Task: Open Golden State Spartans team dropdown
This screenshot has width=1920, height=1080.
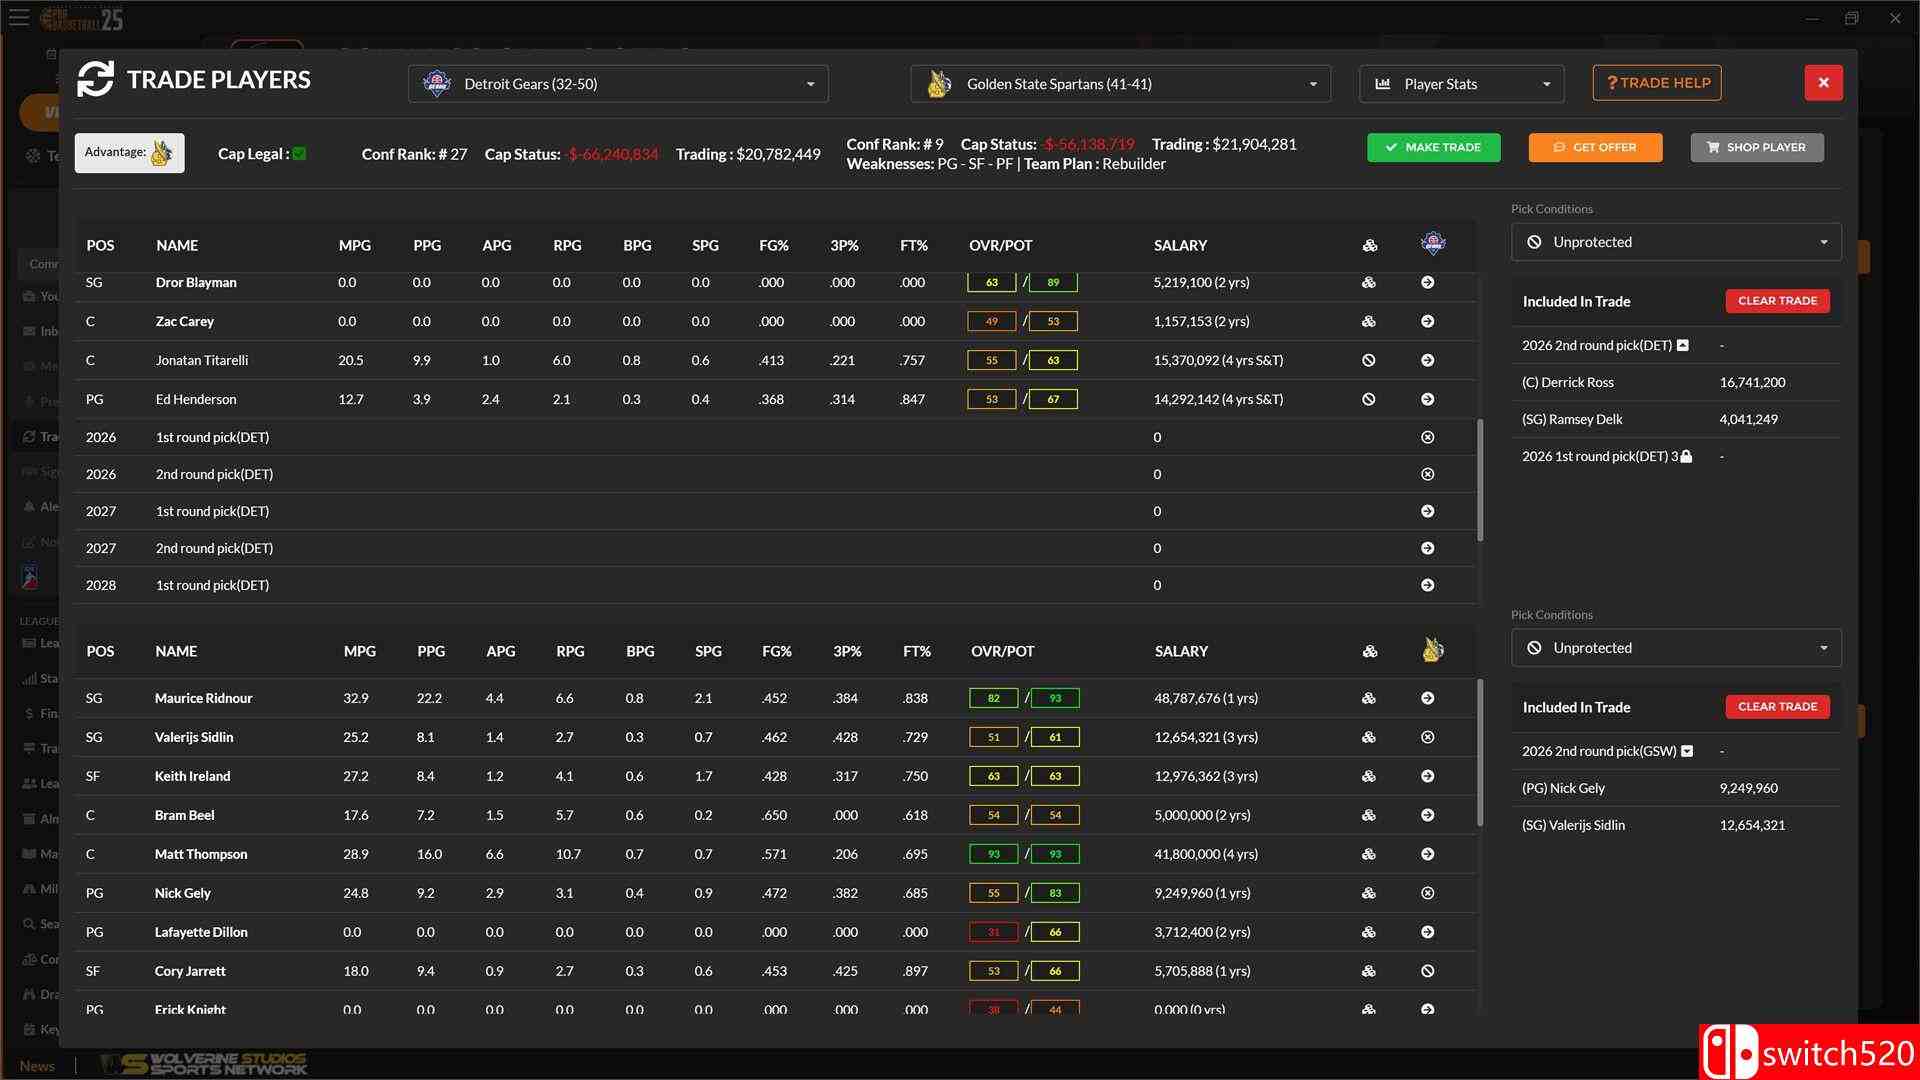Action: 1120,84
